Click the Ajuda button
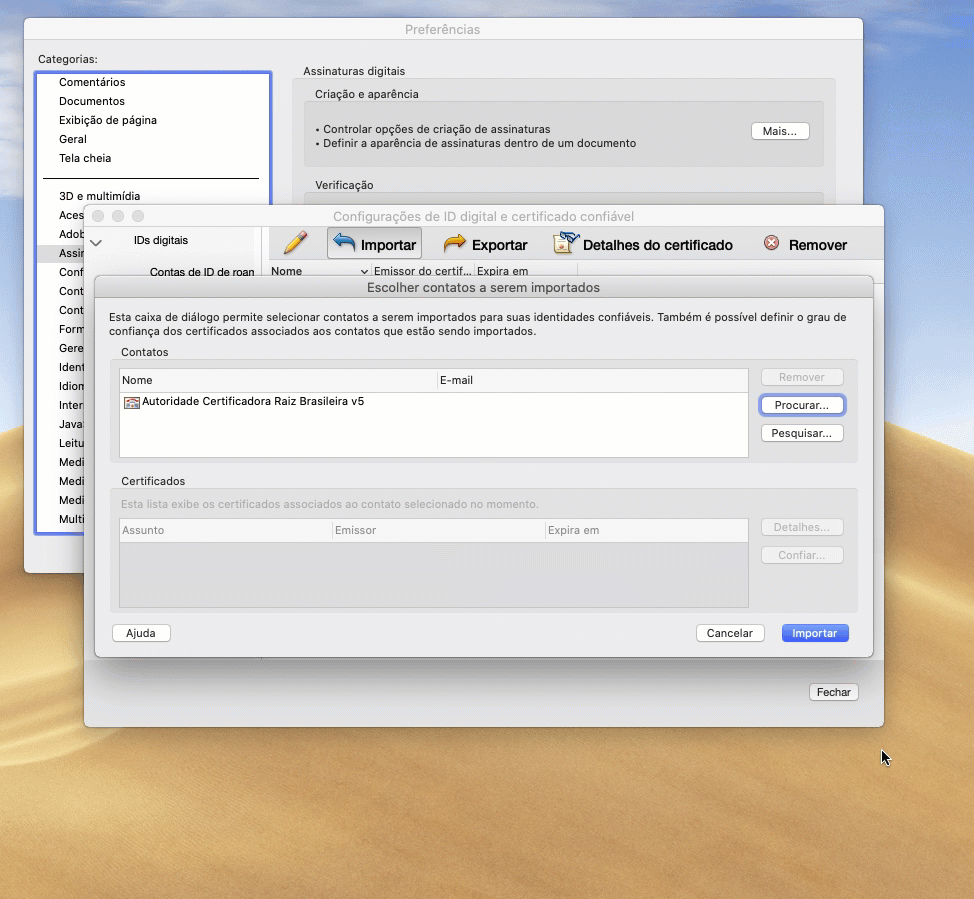Image resolution: width=974 pixels, height=899 pixels. (141, 633)
